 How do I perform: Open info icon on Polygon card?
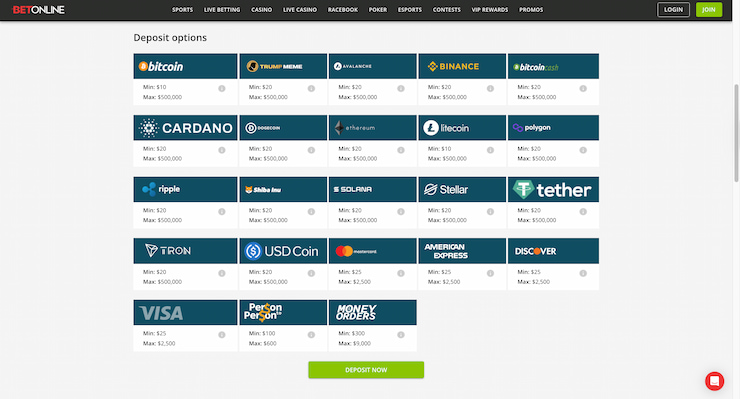pos(583,150)
